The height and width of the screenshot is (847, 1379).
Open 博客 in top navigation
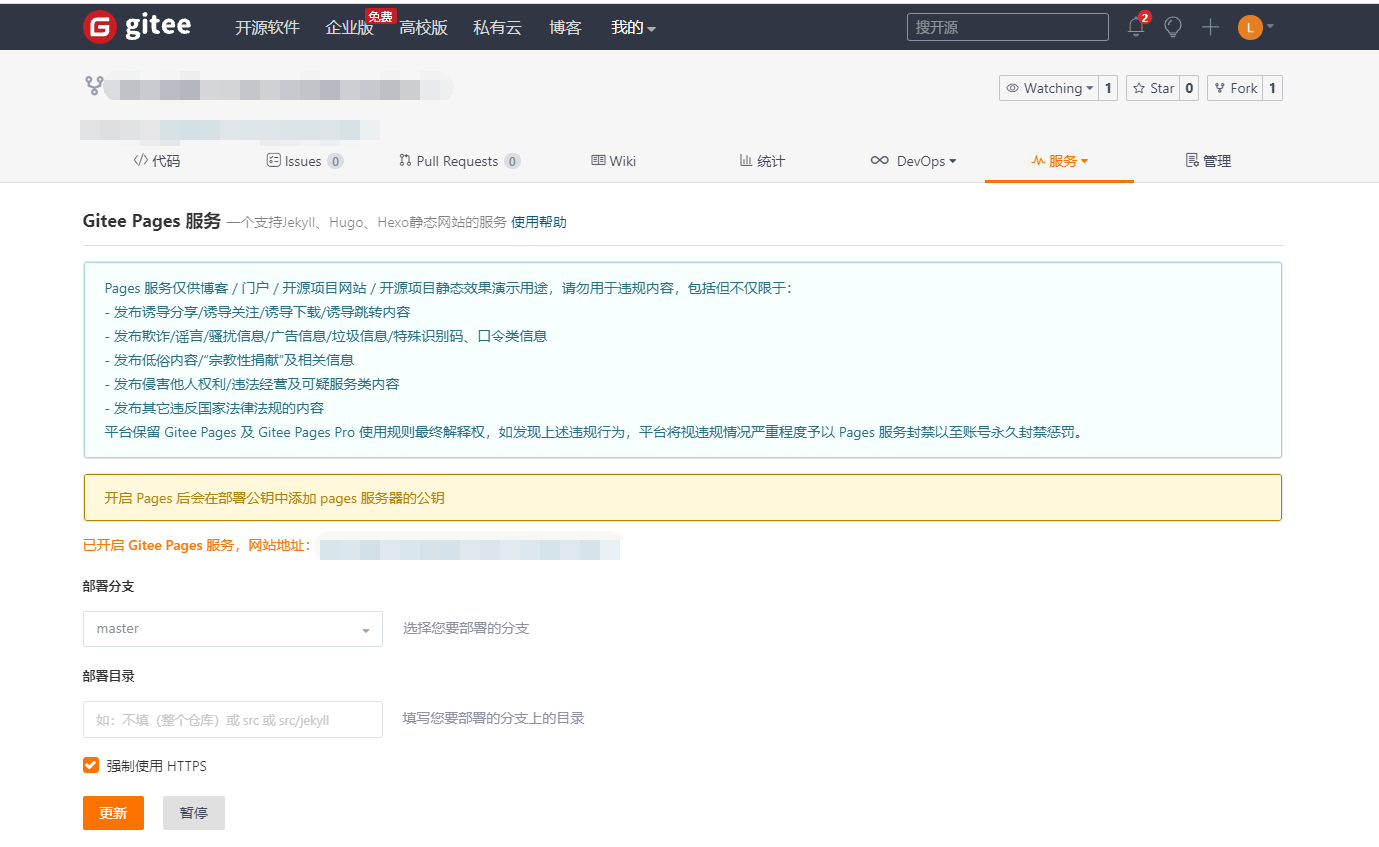(565, 28)
